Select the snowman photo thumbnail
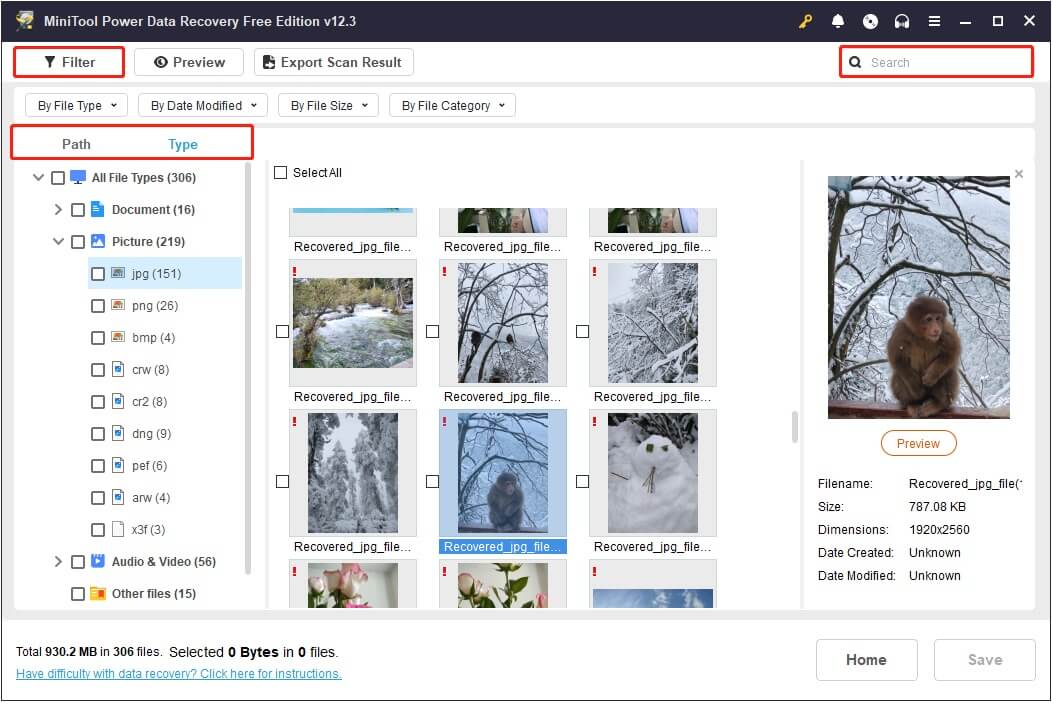1053x704 pixels. (653, 473)
